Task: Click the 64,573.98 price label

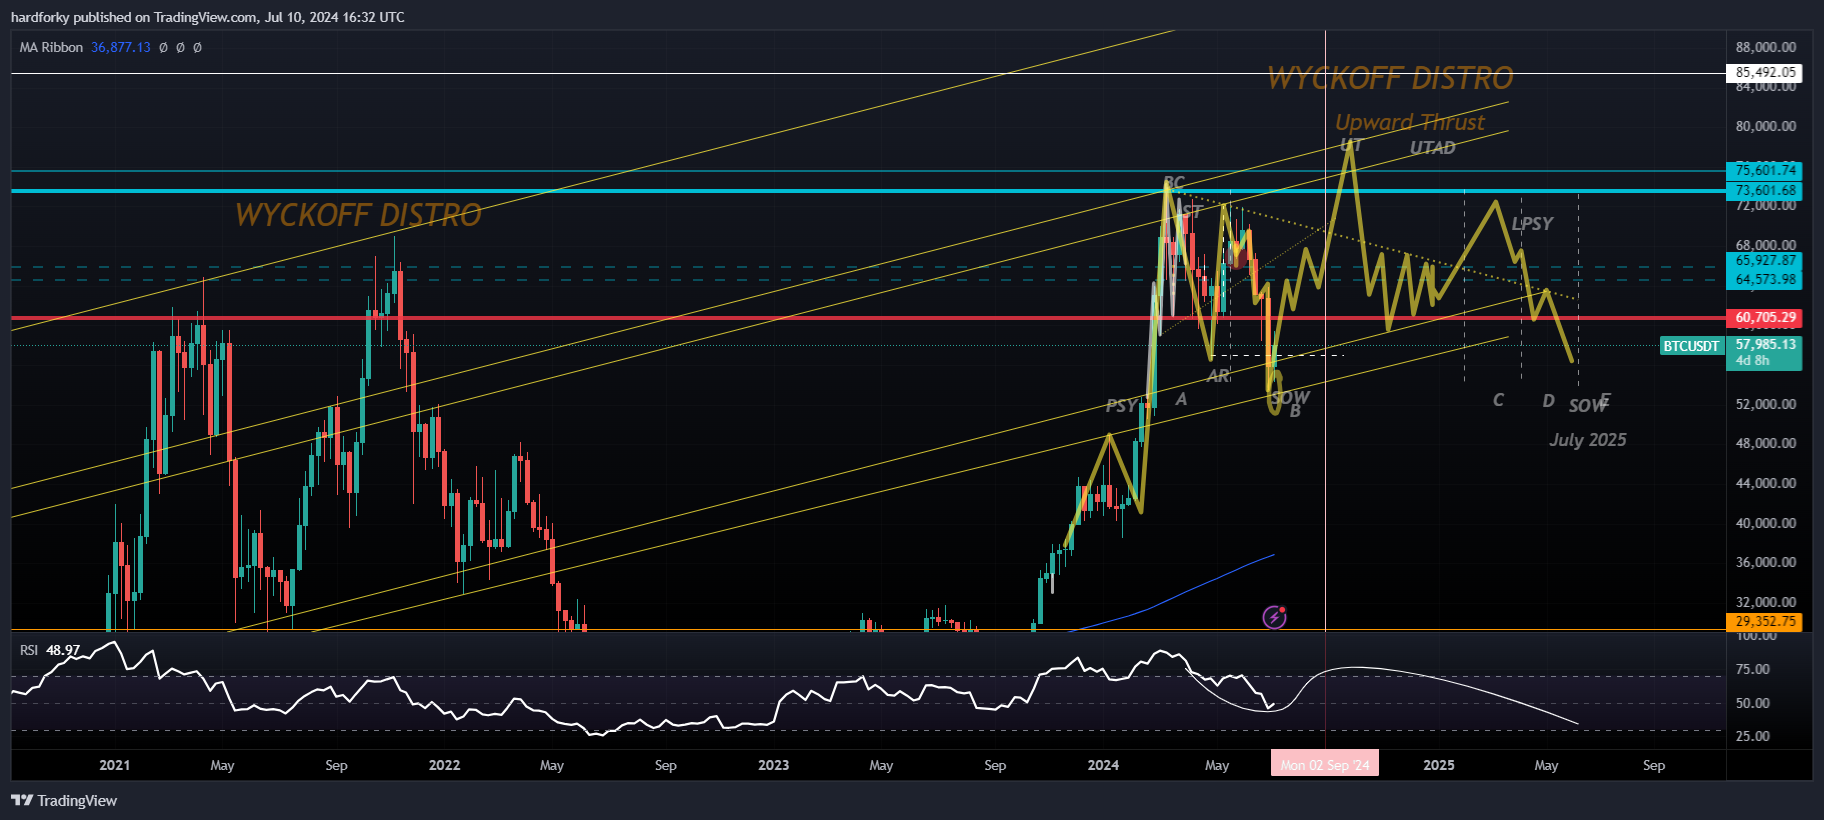Action: click(x=1765, y=280)
